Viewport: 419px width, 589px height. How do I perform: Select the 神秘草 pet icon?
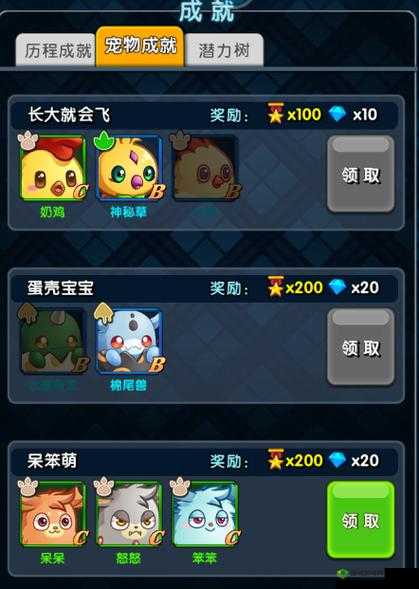click(129, 168)
